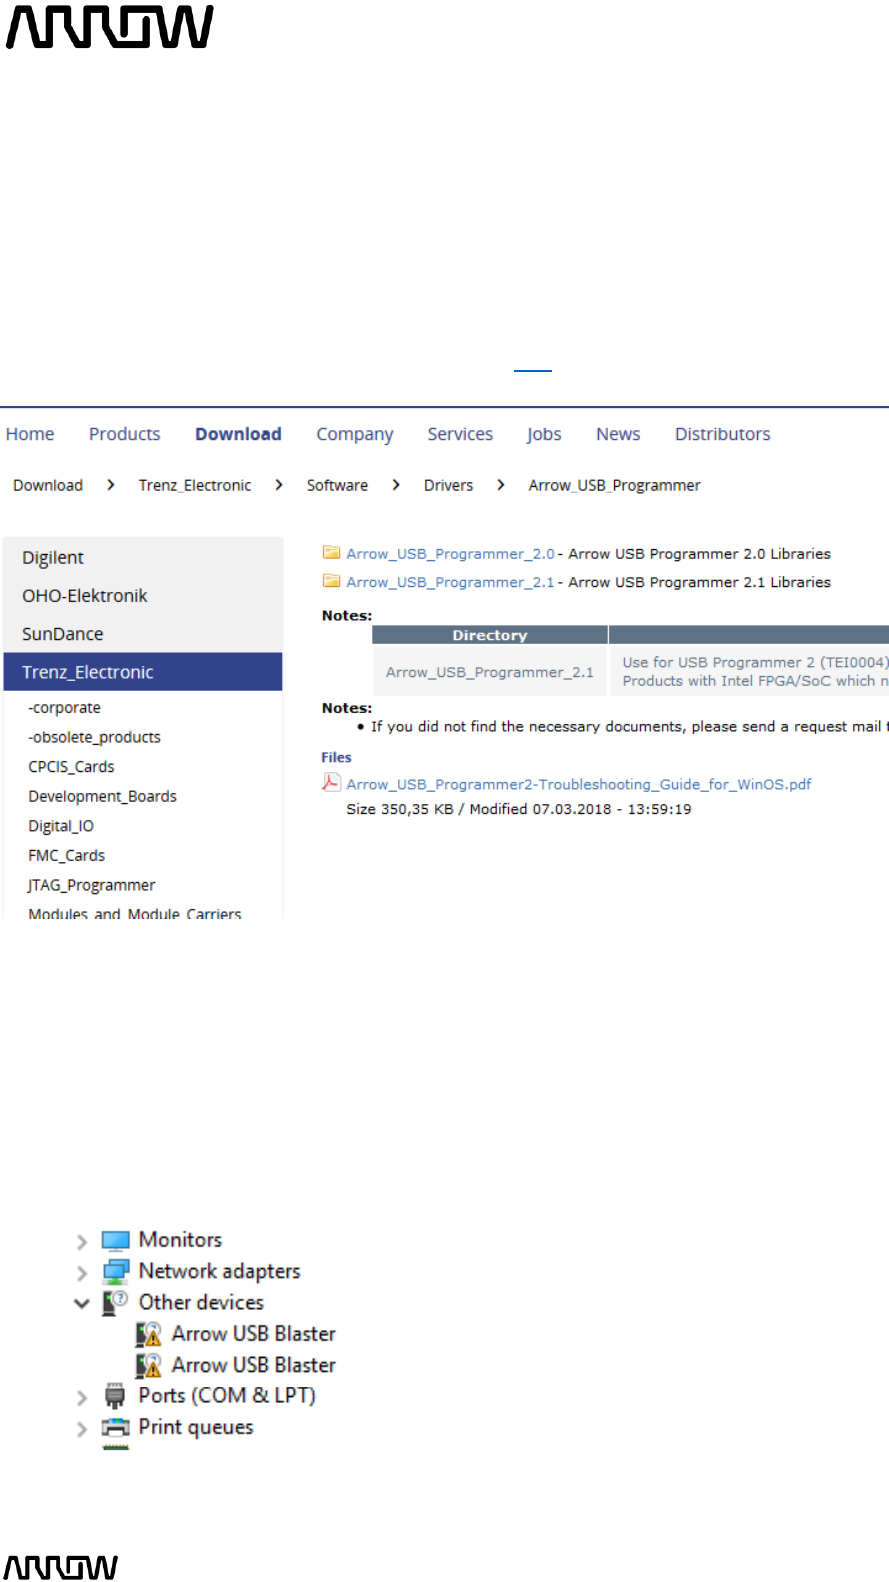This screenshot has height=1582, width=889.
Task: Select the second Arrow USB Blaster device label
Action: tap(254, 1364)
